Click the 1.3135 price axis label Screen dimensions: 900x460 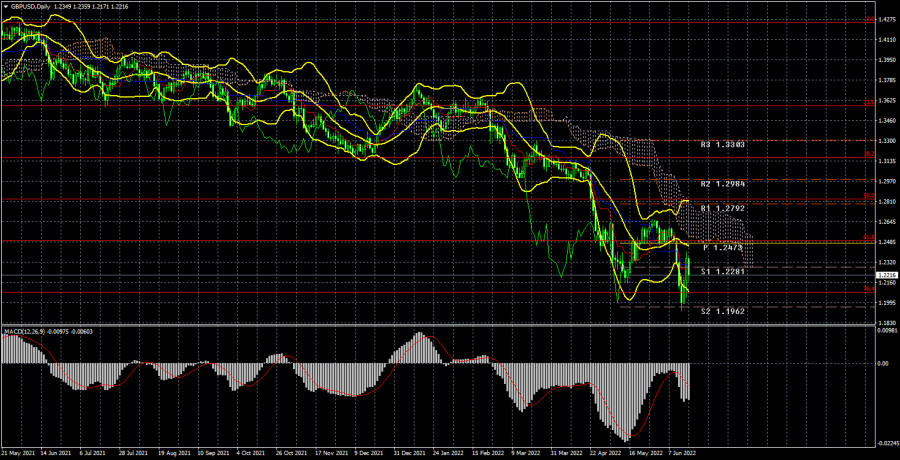[x=887, y=161]
